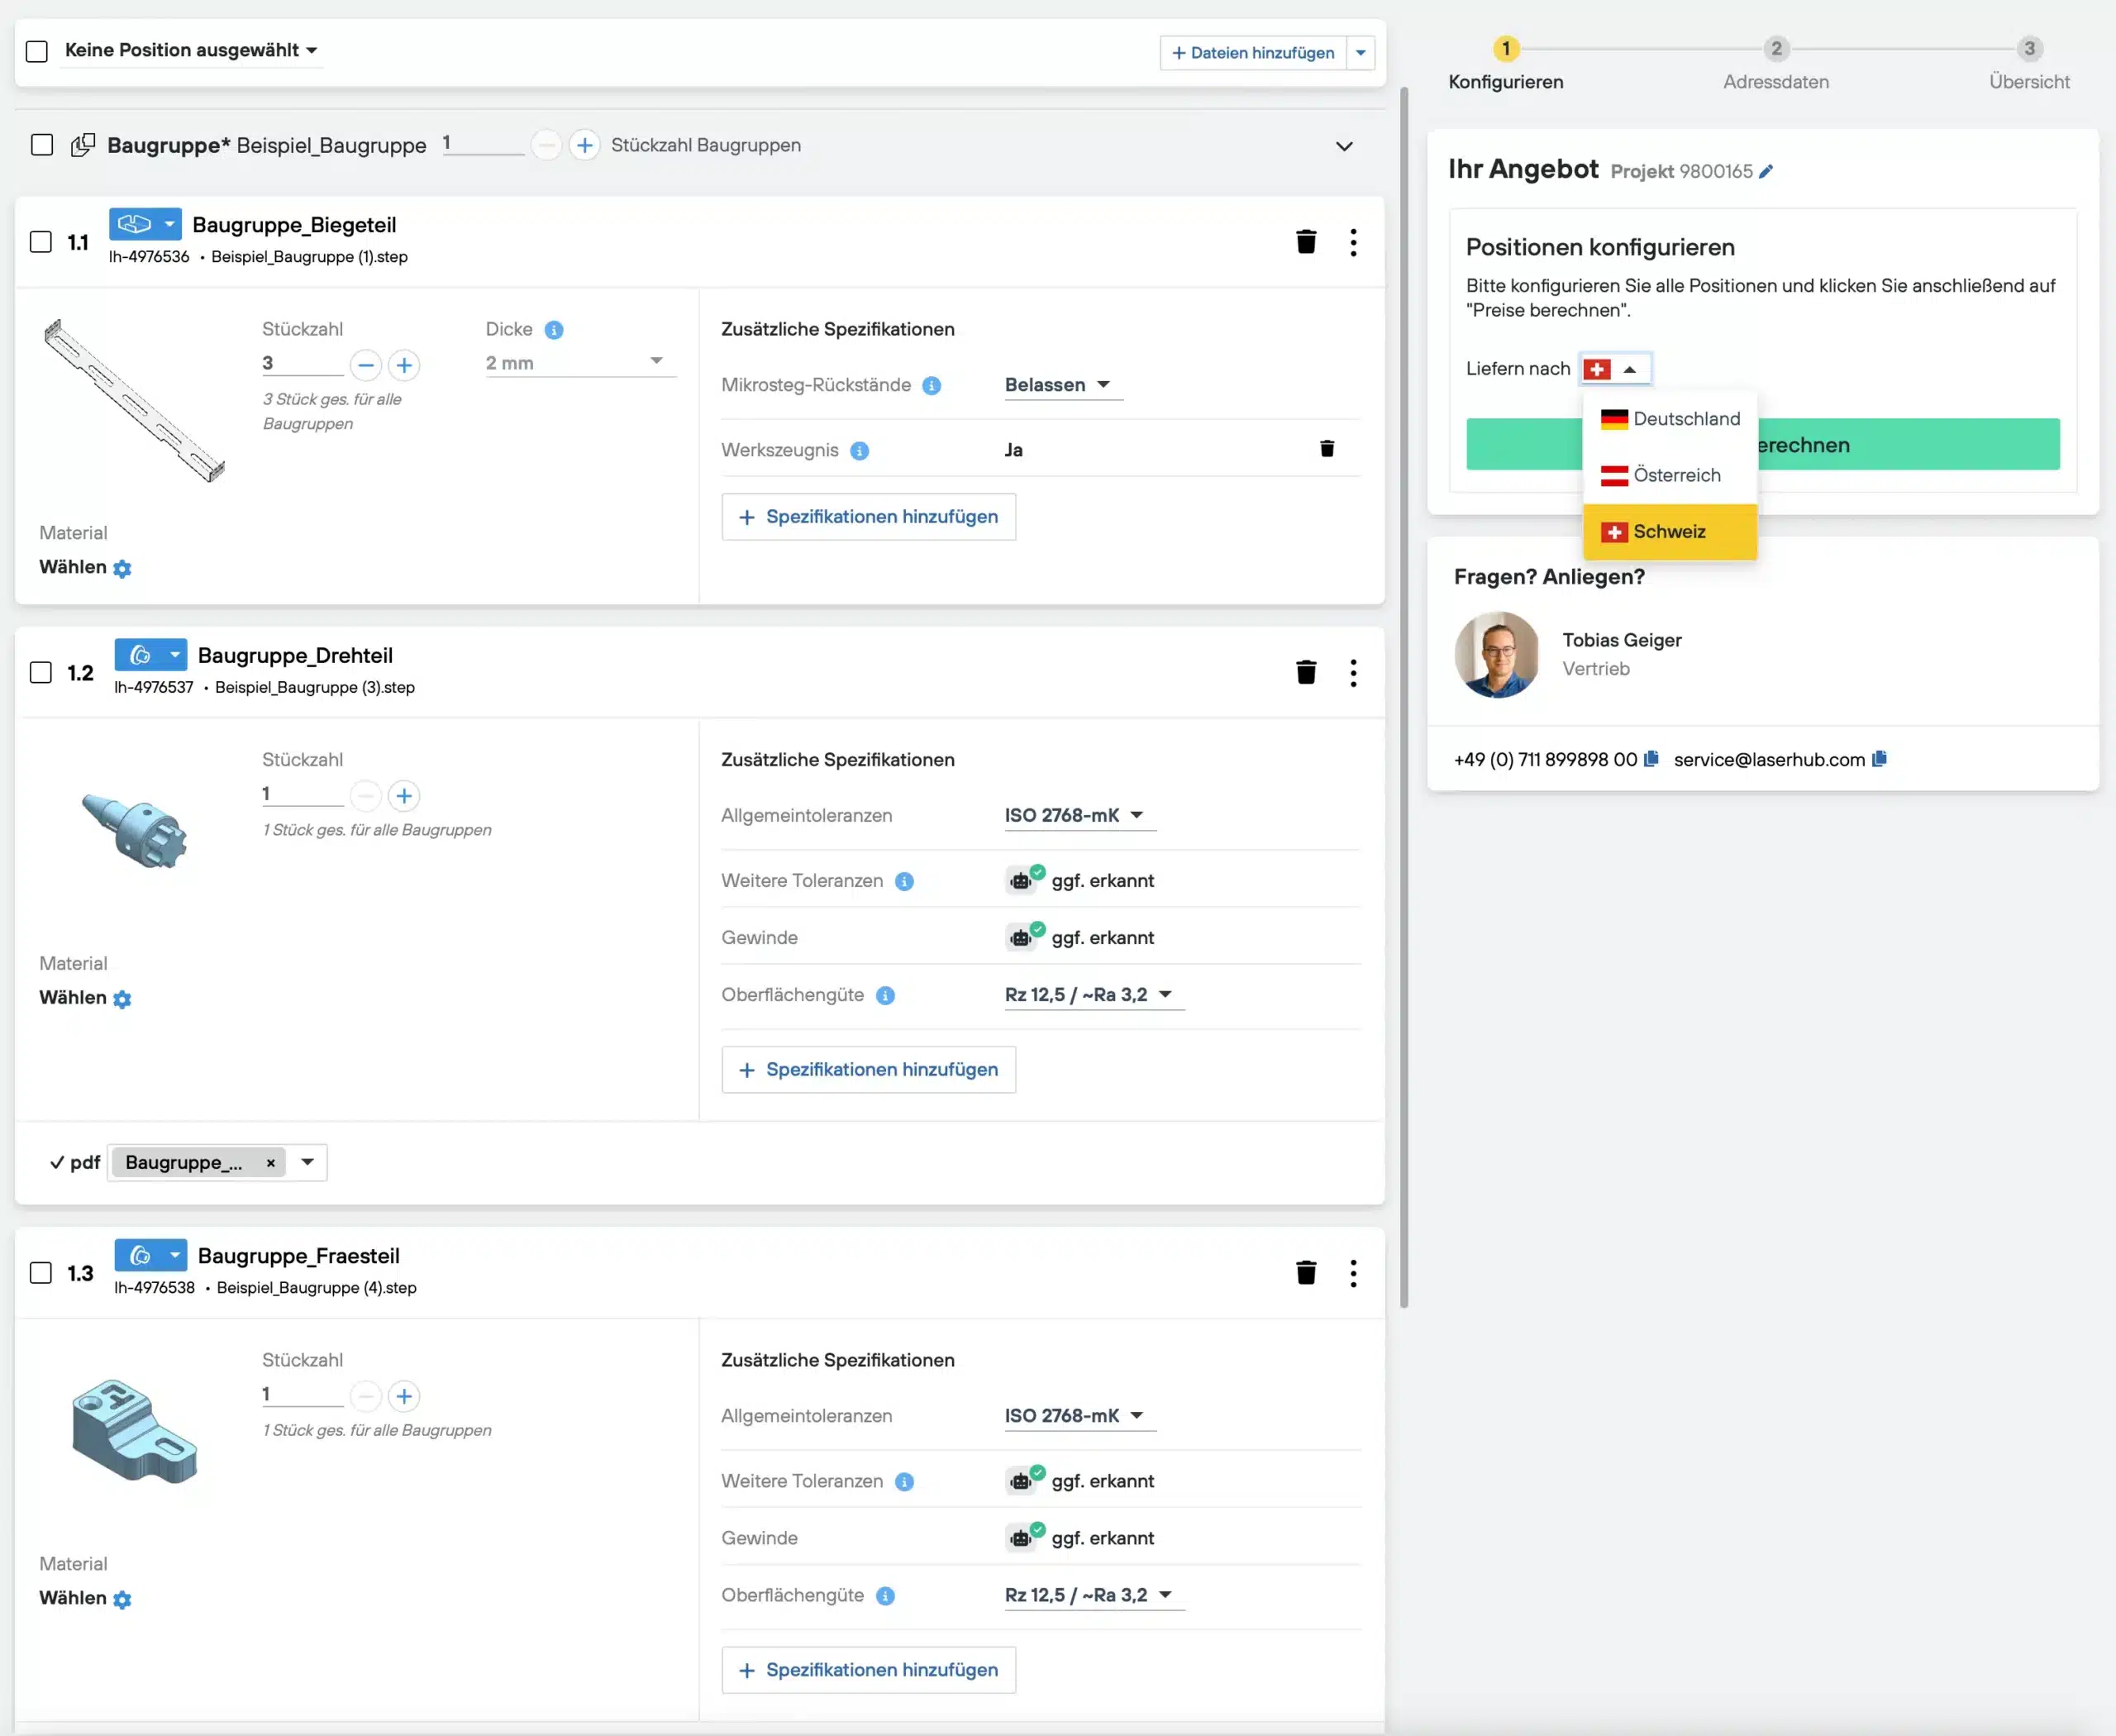Delete position 1.1 Baugruppe_Biegeteil with trash icon
The width and height of the screenshot is (2116, 1736).
1306,242
